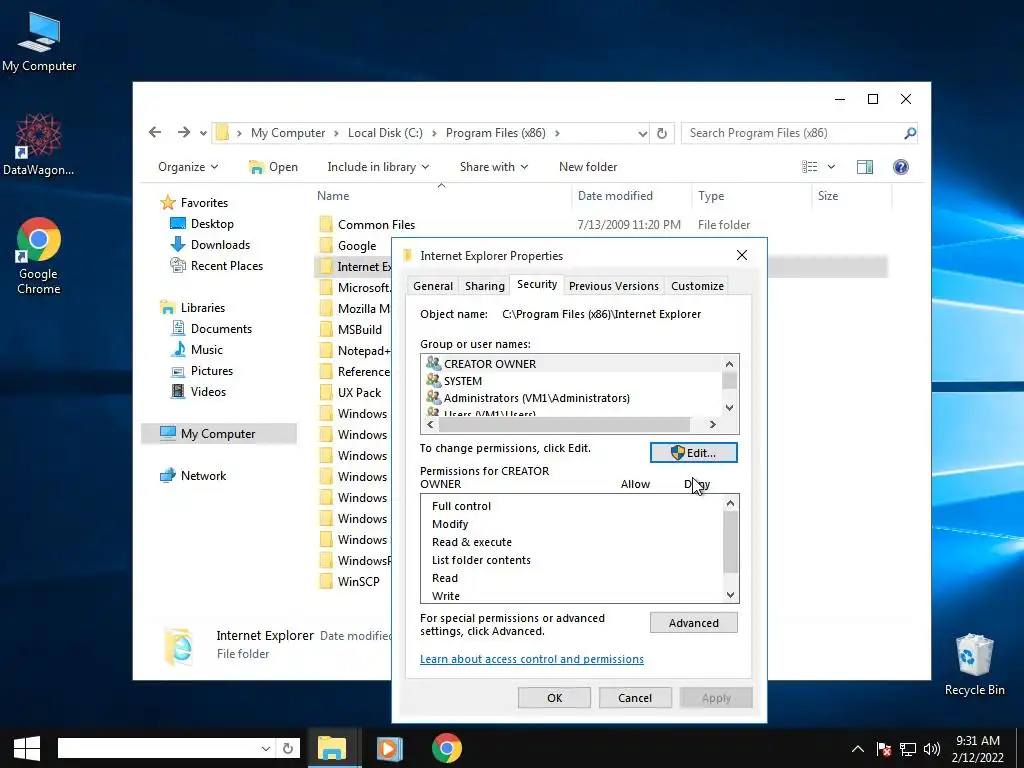The width and height of the screenshot is (1024, 768).
Task: Click horizontal scrollbar of group list
Action: click(565, 424)
